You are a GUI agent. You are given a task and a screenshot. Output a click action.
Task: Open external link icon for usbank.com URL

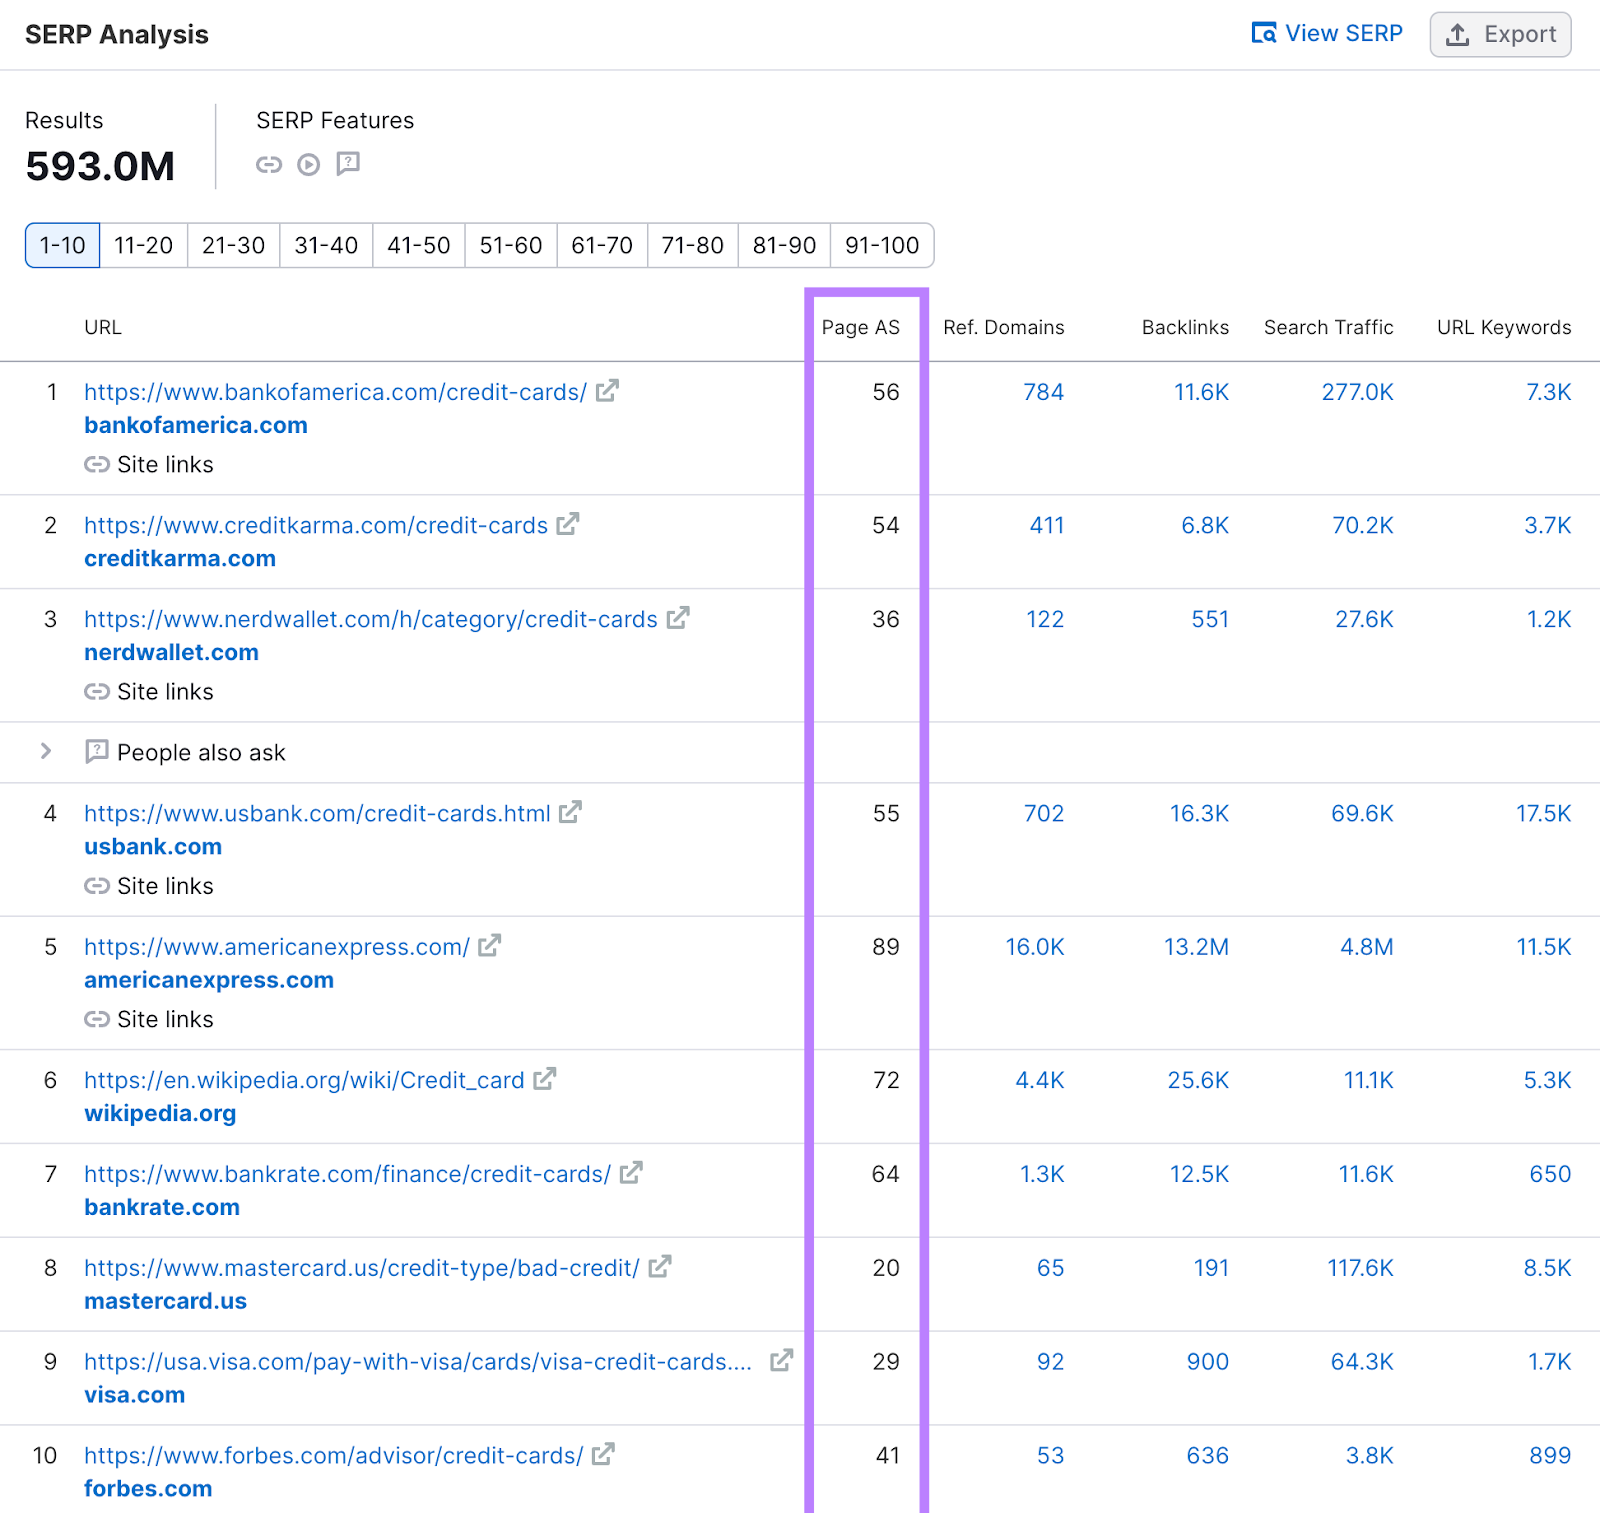(570, 812)
